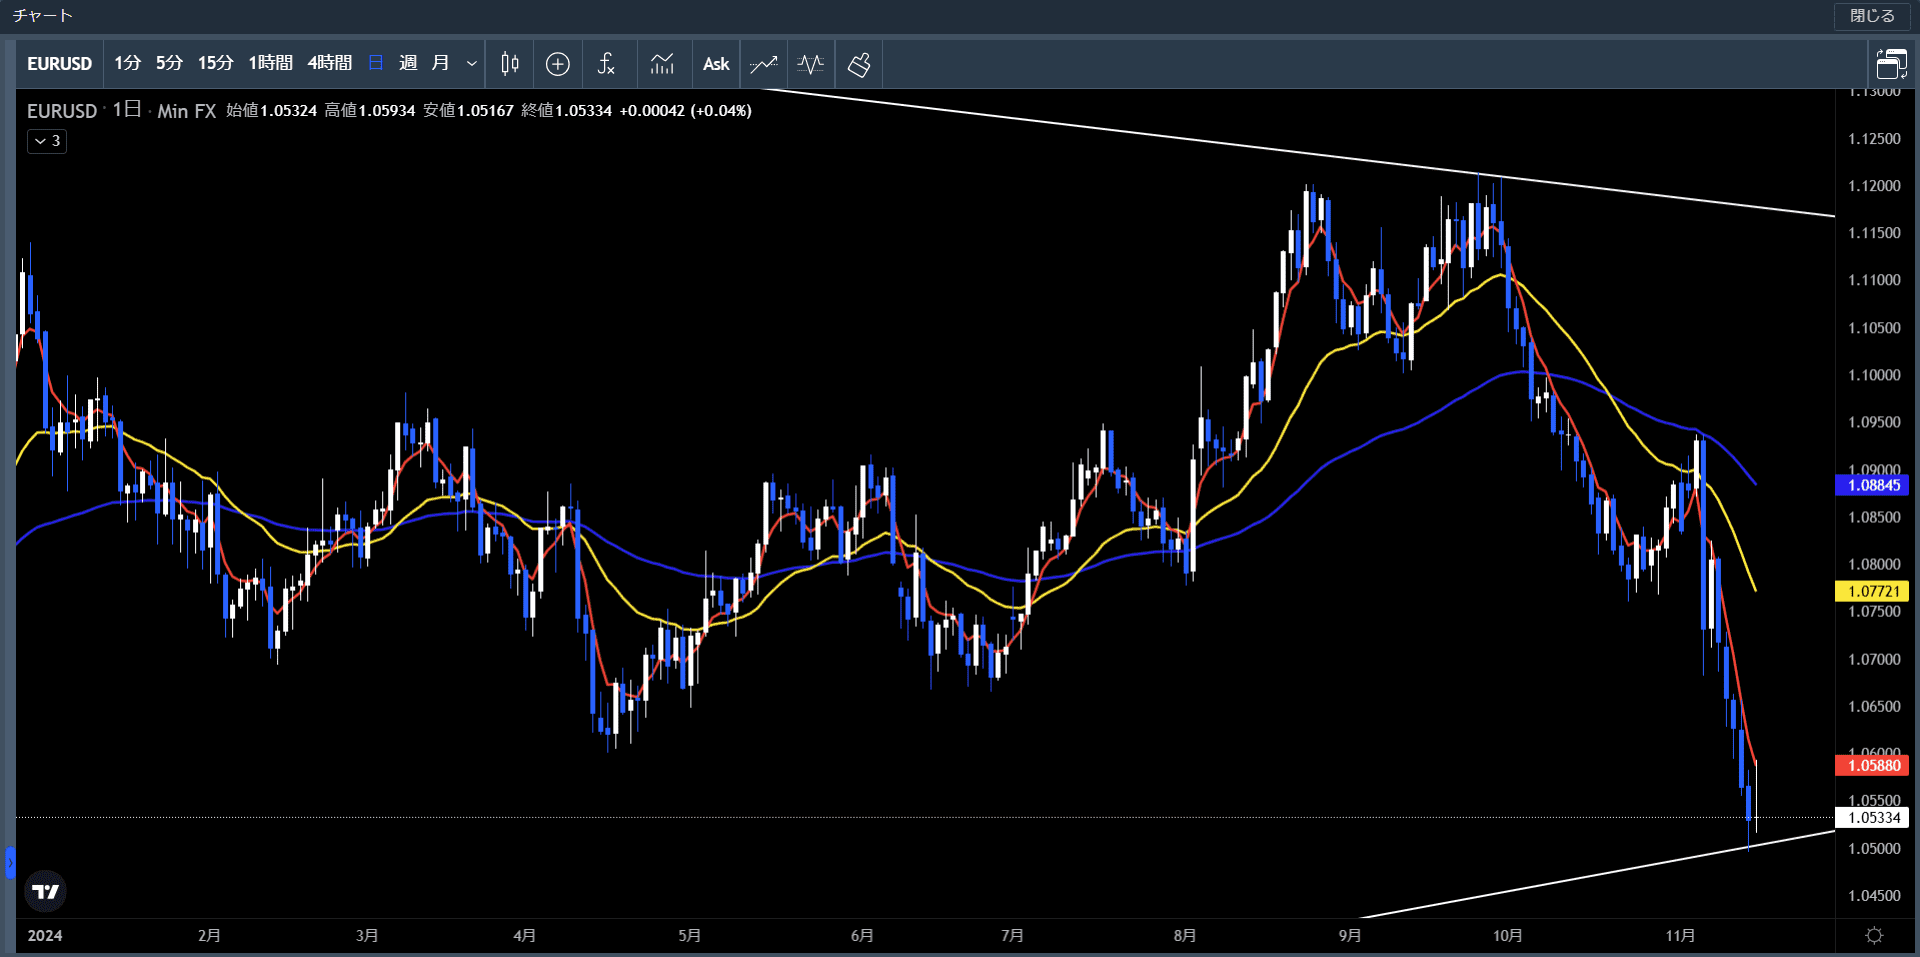Open the candlestick chart type menu
Viewport: 1920px width, 957px height.
pos(510,64)
